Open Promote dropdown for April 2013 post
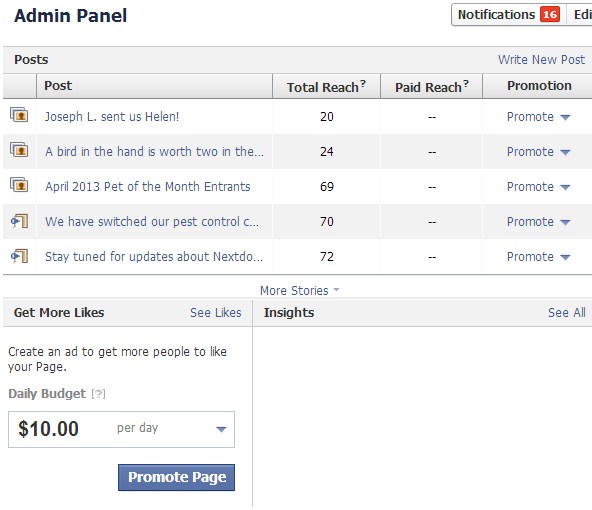Image resolution: width=592 pixels, height=510 pixels. coord(538,186)
